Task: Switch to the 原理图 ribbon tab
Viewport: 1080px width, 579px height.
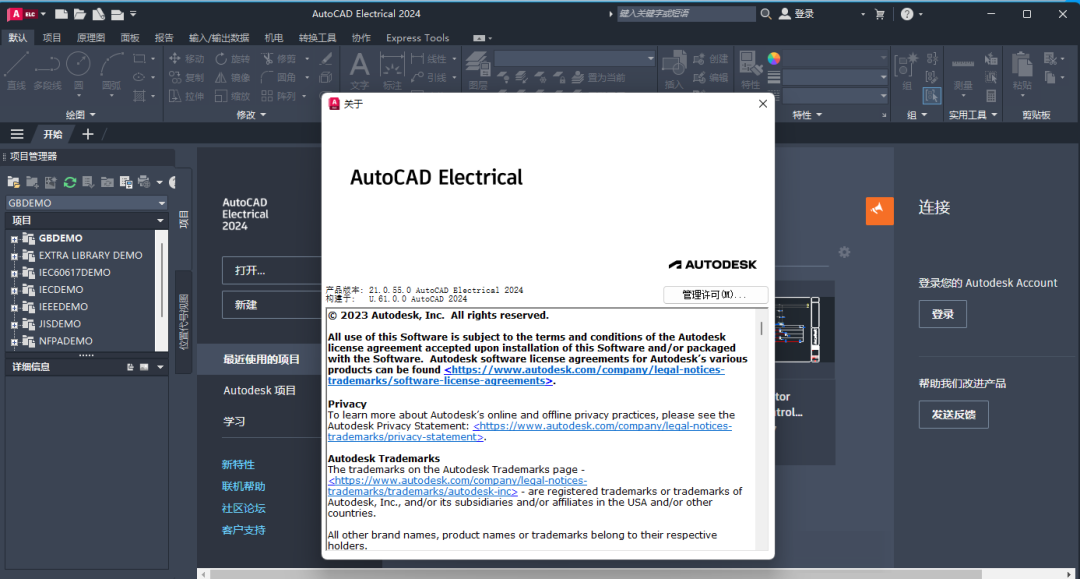Action: (x=90, y=38)
